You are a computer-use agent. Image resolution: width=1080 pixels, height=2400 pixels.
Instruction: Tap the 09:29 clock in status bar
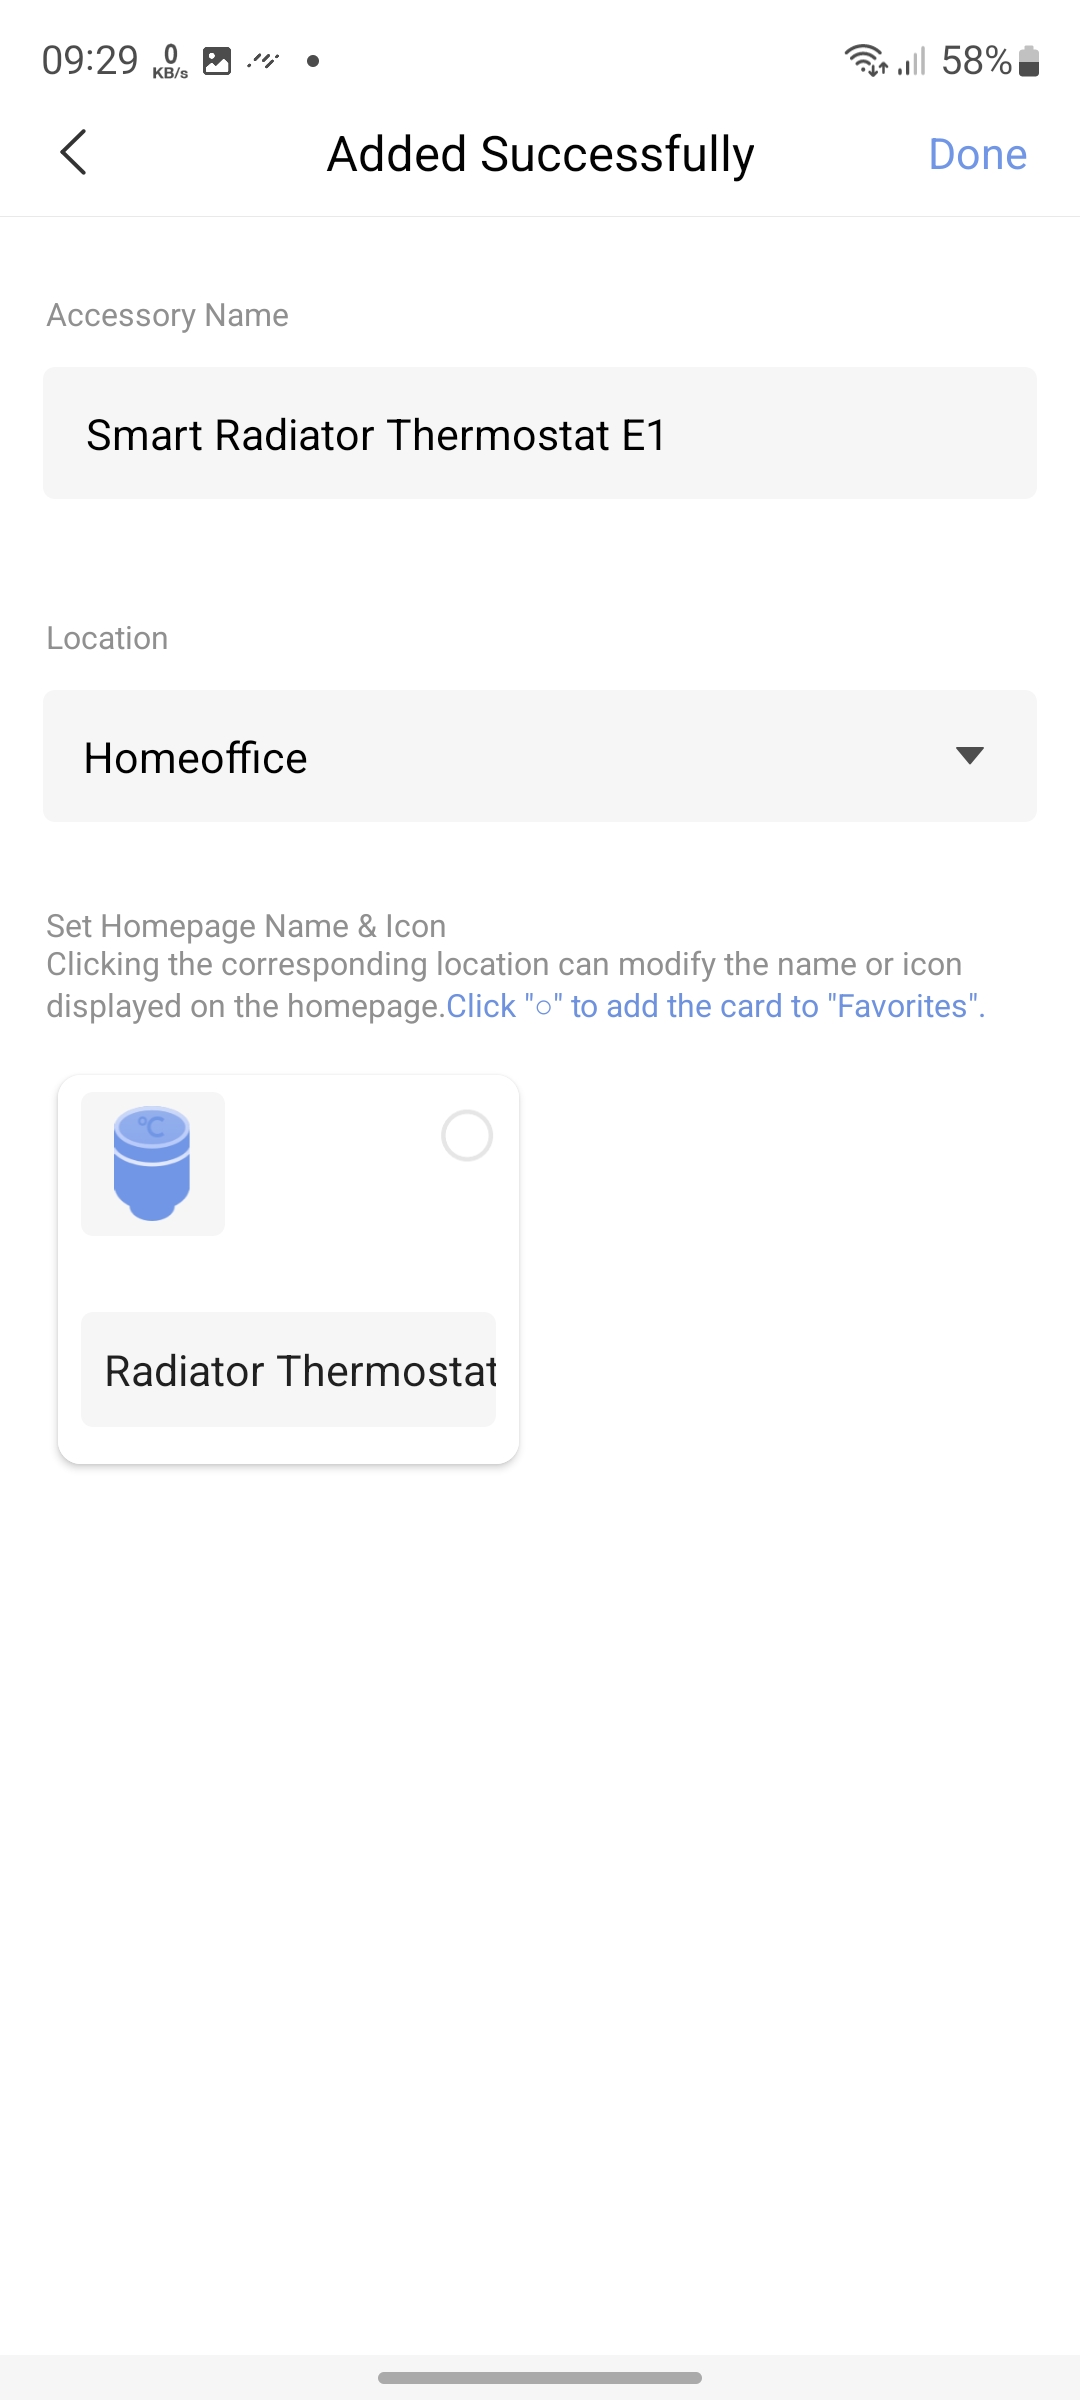point(90,61)
